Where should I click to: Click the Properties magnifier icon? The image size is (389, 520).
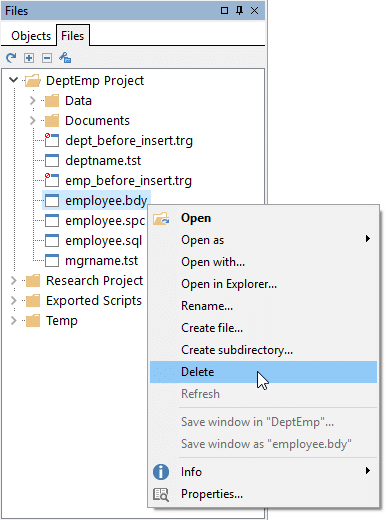[161, 494]
